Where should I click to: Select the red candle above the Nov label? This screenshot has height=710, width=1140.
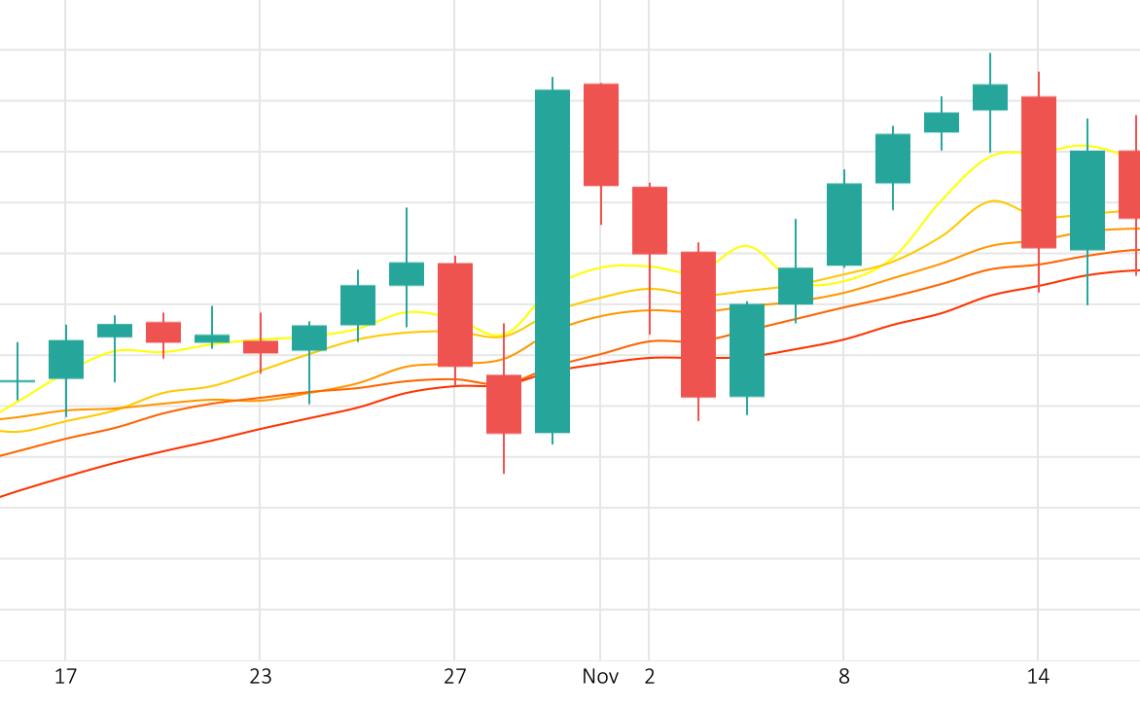pos(601,134)
